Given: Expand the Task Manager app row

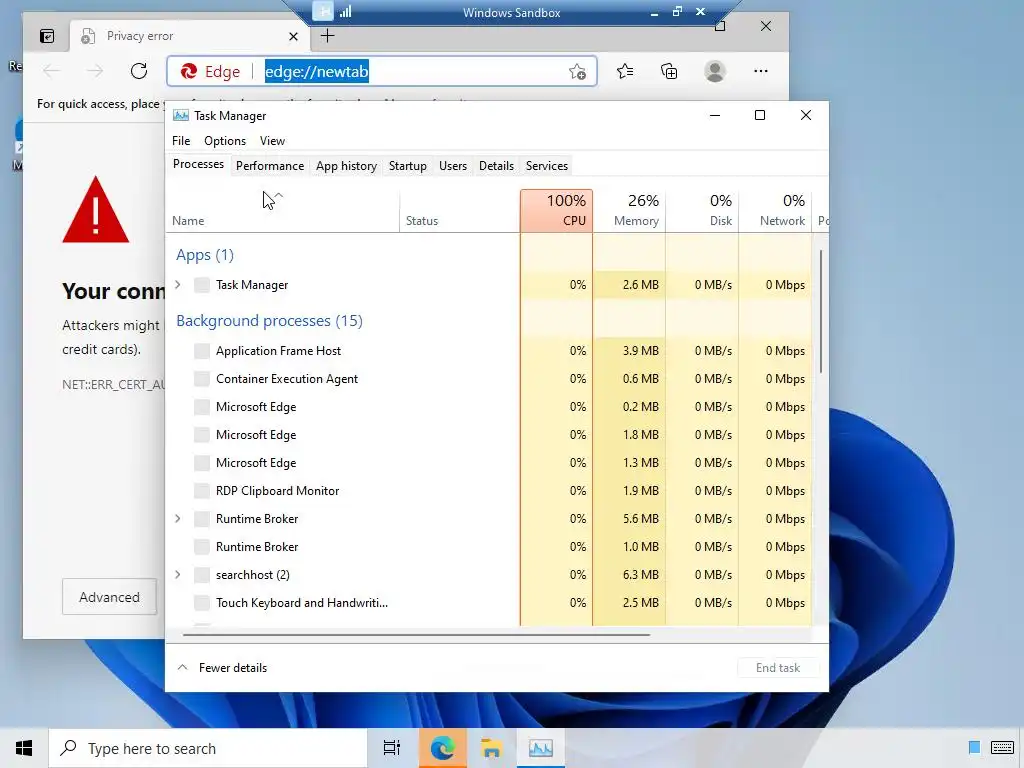Looking at the screenshot, I should tap(178, 285).
